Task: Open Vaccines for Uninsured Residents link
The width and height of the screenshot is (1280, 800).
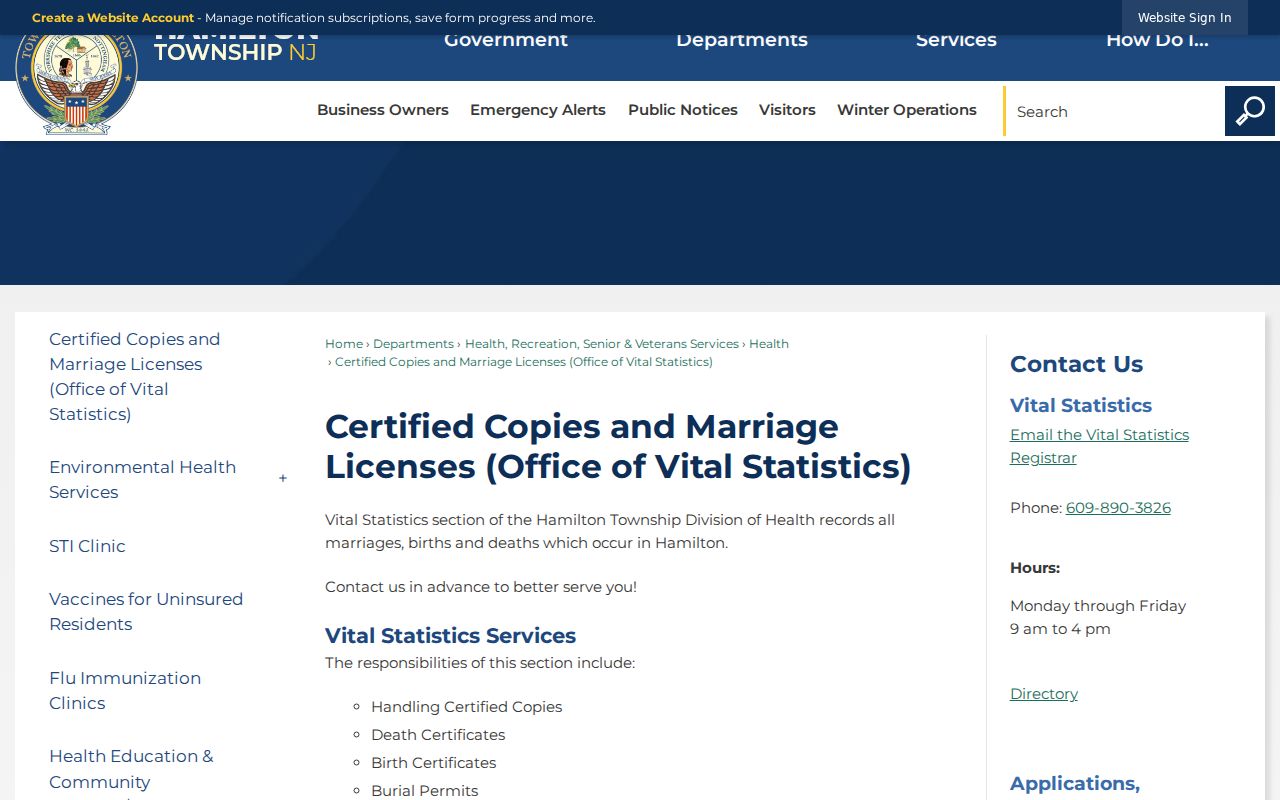Action: click(146, 611)
